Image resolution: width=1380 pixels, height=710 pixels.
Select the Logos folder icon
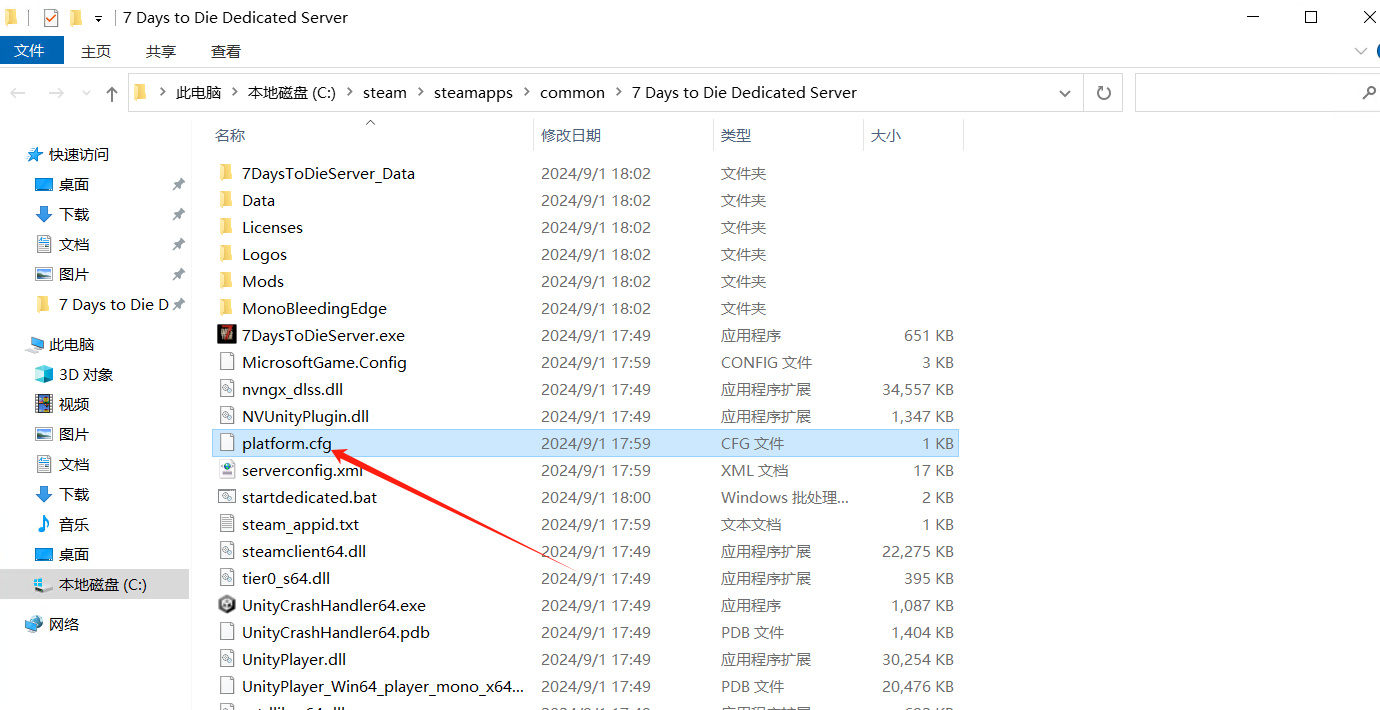226,254
